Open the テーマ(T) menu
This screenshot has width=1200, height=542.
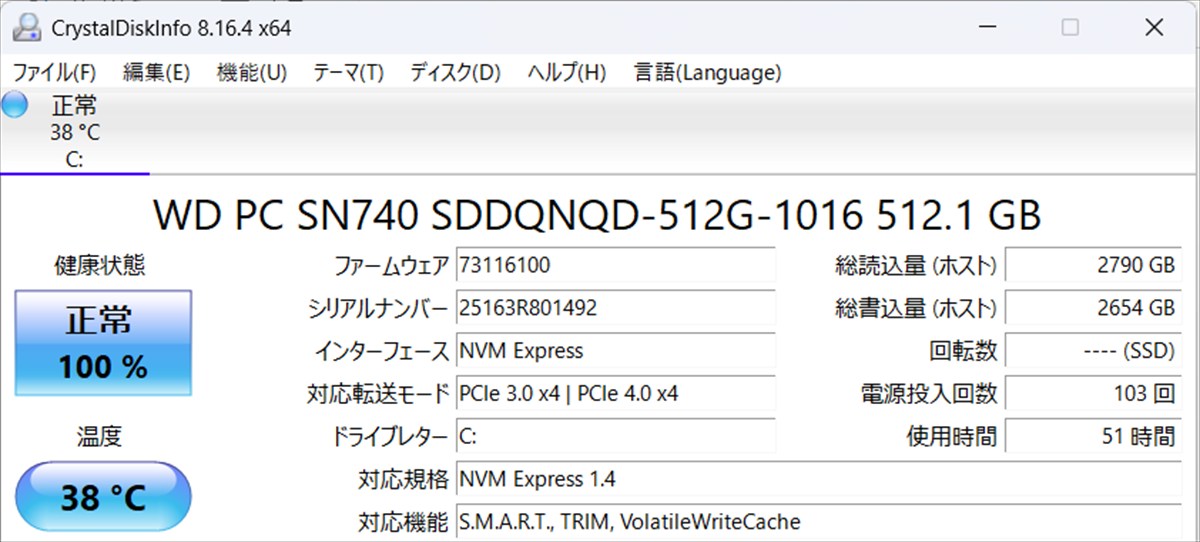[x=347, y=72]
